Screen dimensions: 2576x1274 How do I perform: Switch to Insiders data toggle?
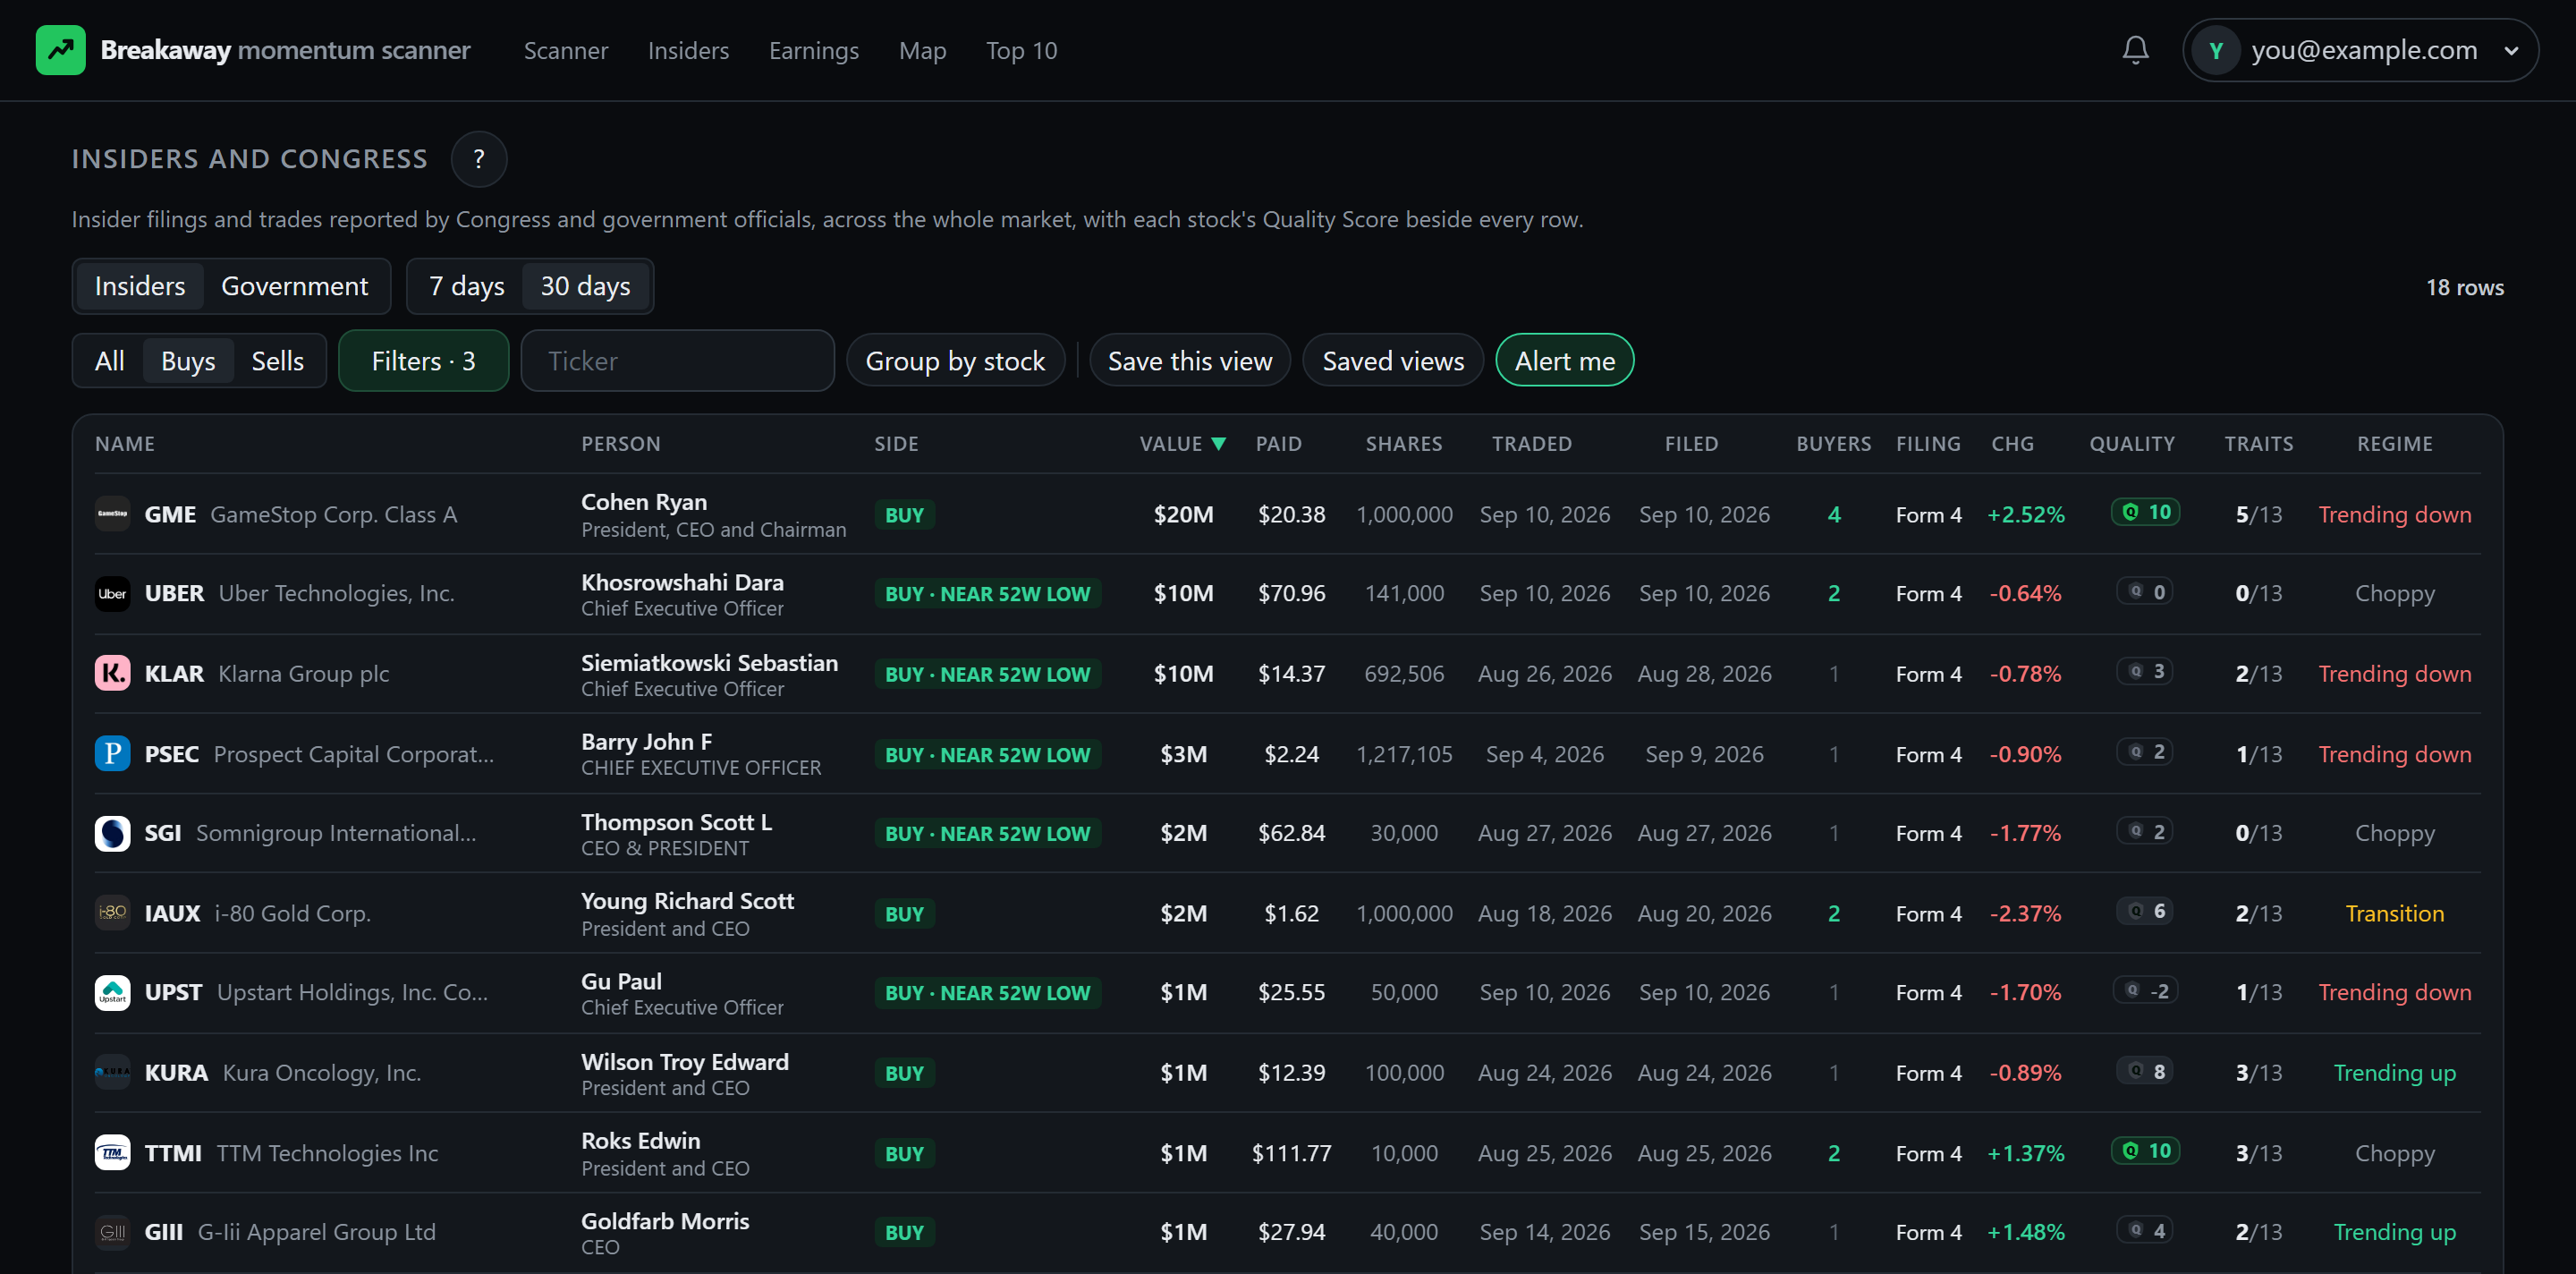point(140,286)
